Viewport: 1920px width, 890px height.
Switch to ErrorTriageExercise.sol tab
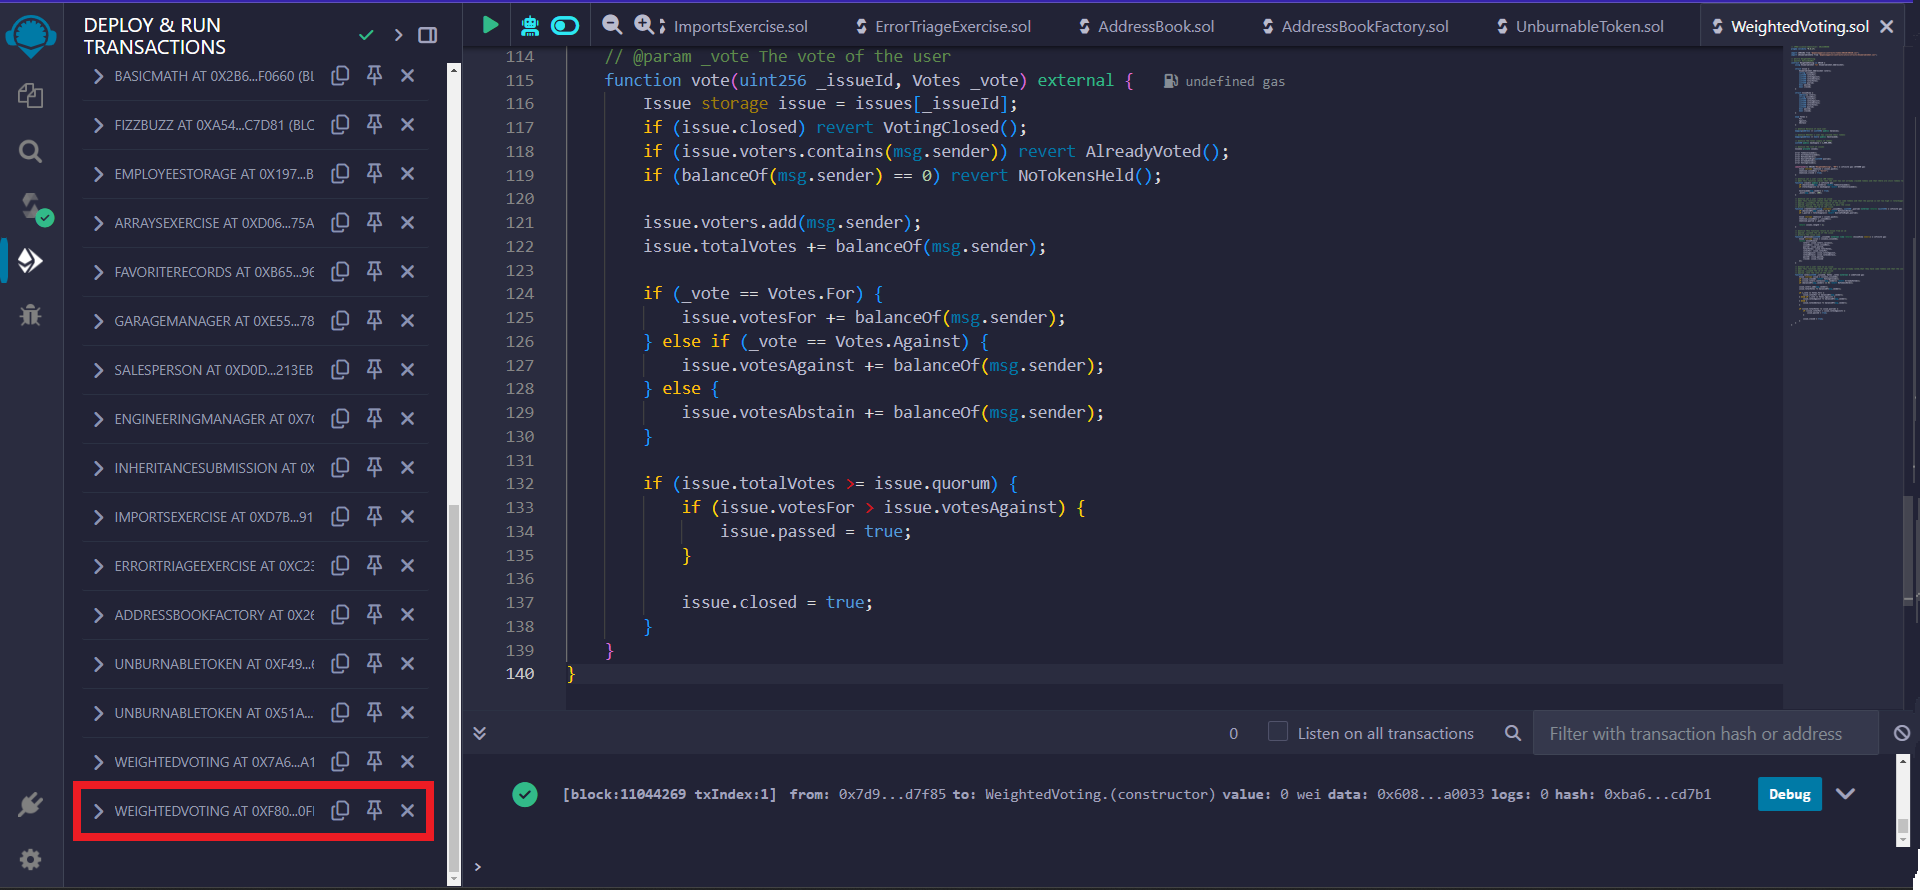pyautogui.click(x=943, y=27)
